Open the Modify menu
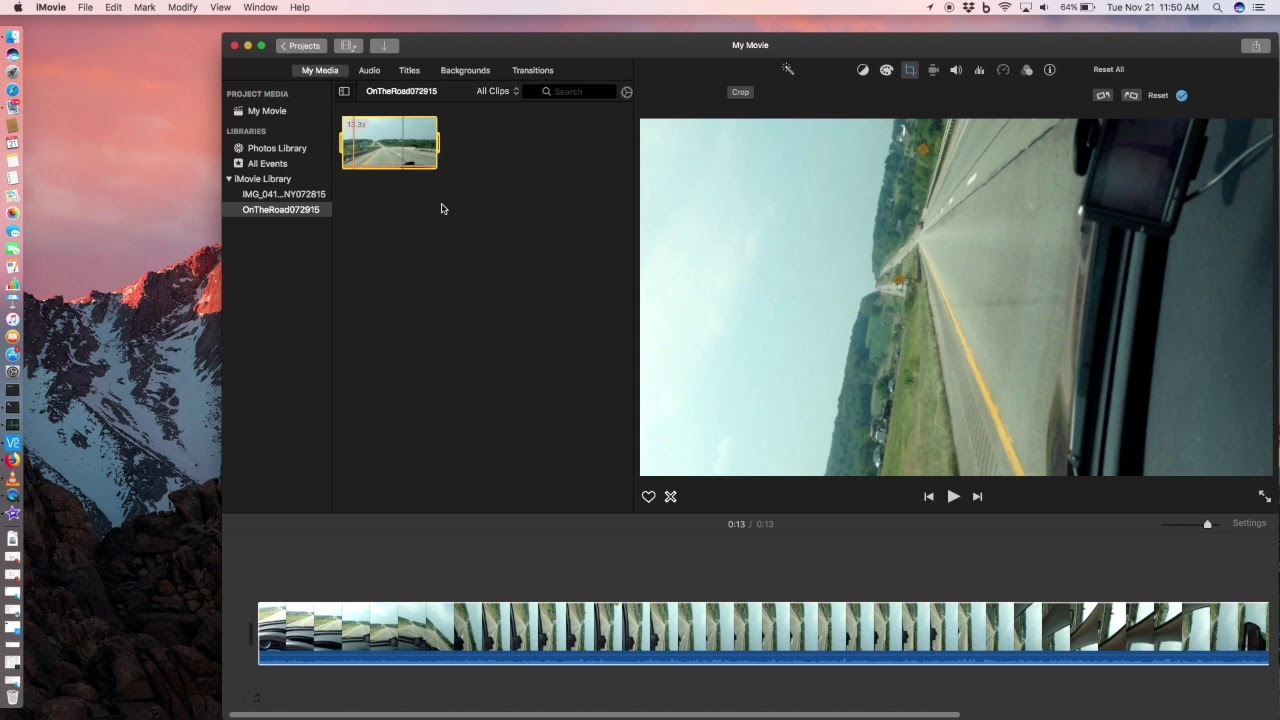The height and width of the screenshot is (720, 1280). click(183, 7)
